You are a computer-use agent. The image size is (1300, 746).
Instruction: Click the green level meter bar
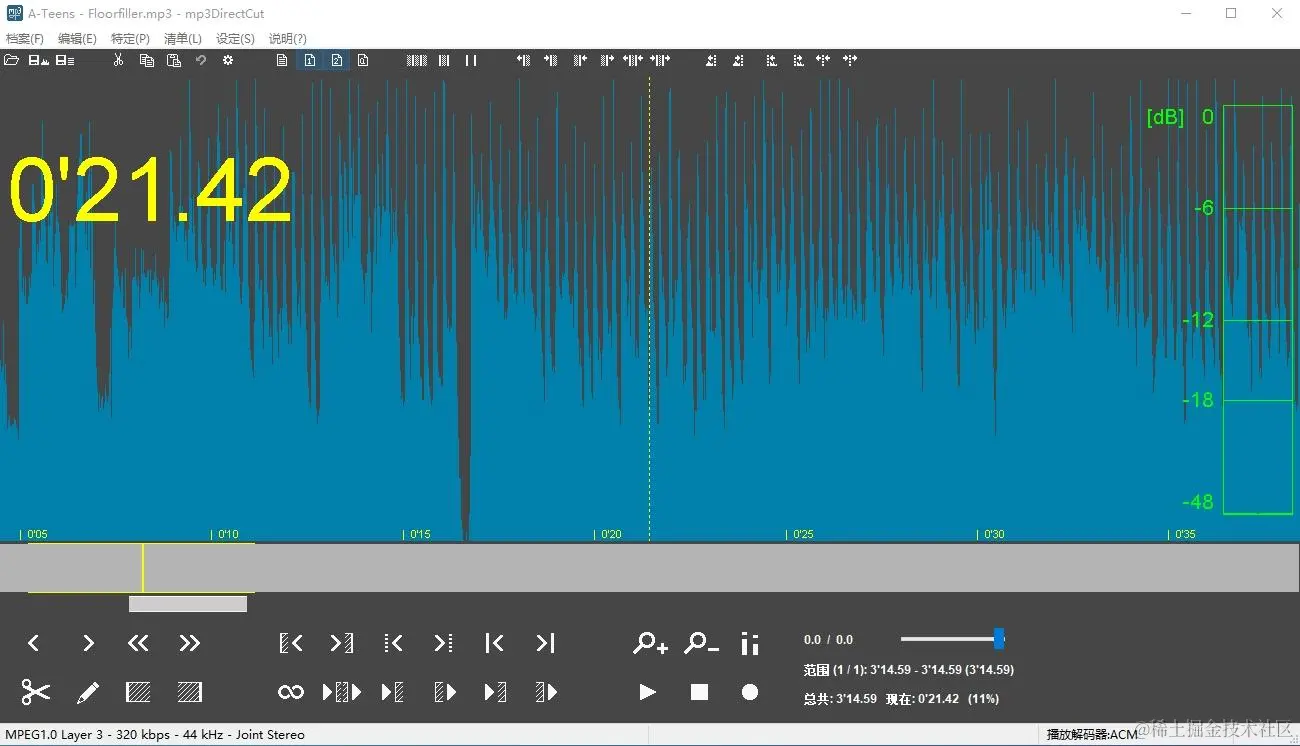click(1257, 310)
